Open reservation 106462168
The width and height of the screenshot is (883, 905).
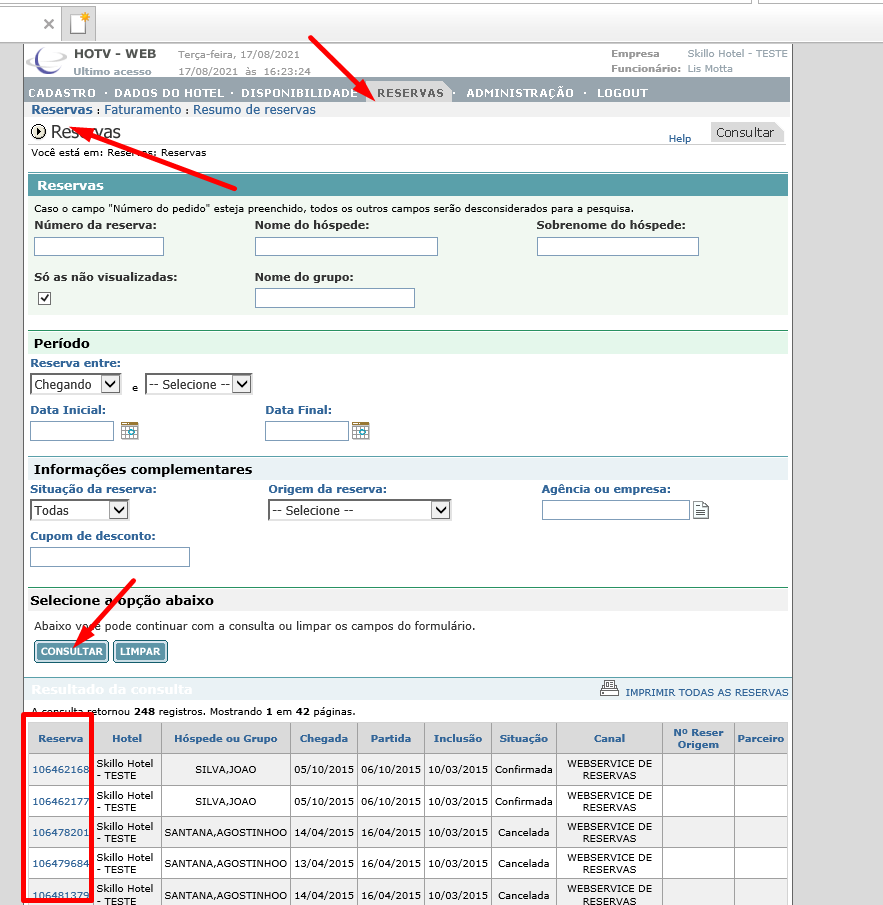61,769
